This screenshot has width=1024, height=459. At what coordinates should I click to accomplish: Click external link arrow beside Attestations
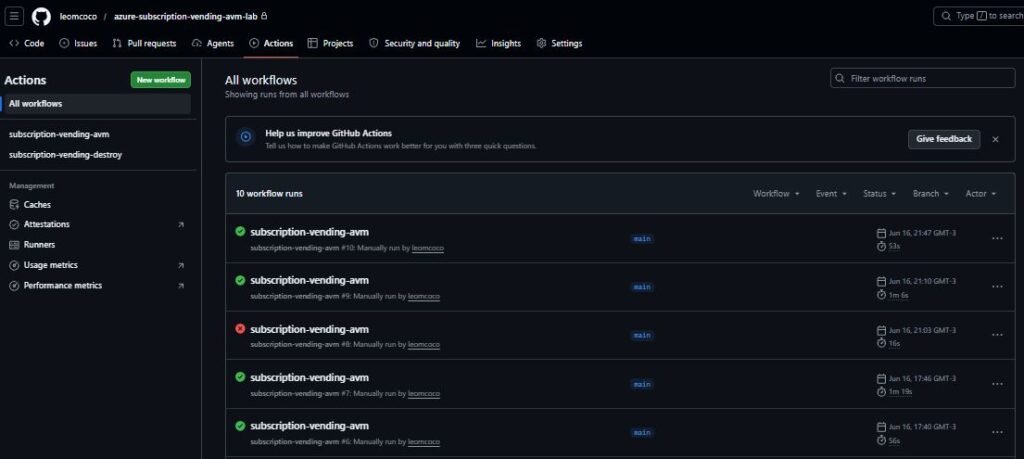pos(181,225)
